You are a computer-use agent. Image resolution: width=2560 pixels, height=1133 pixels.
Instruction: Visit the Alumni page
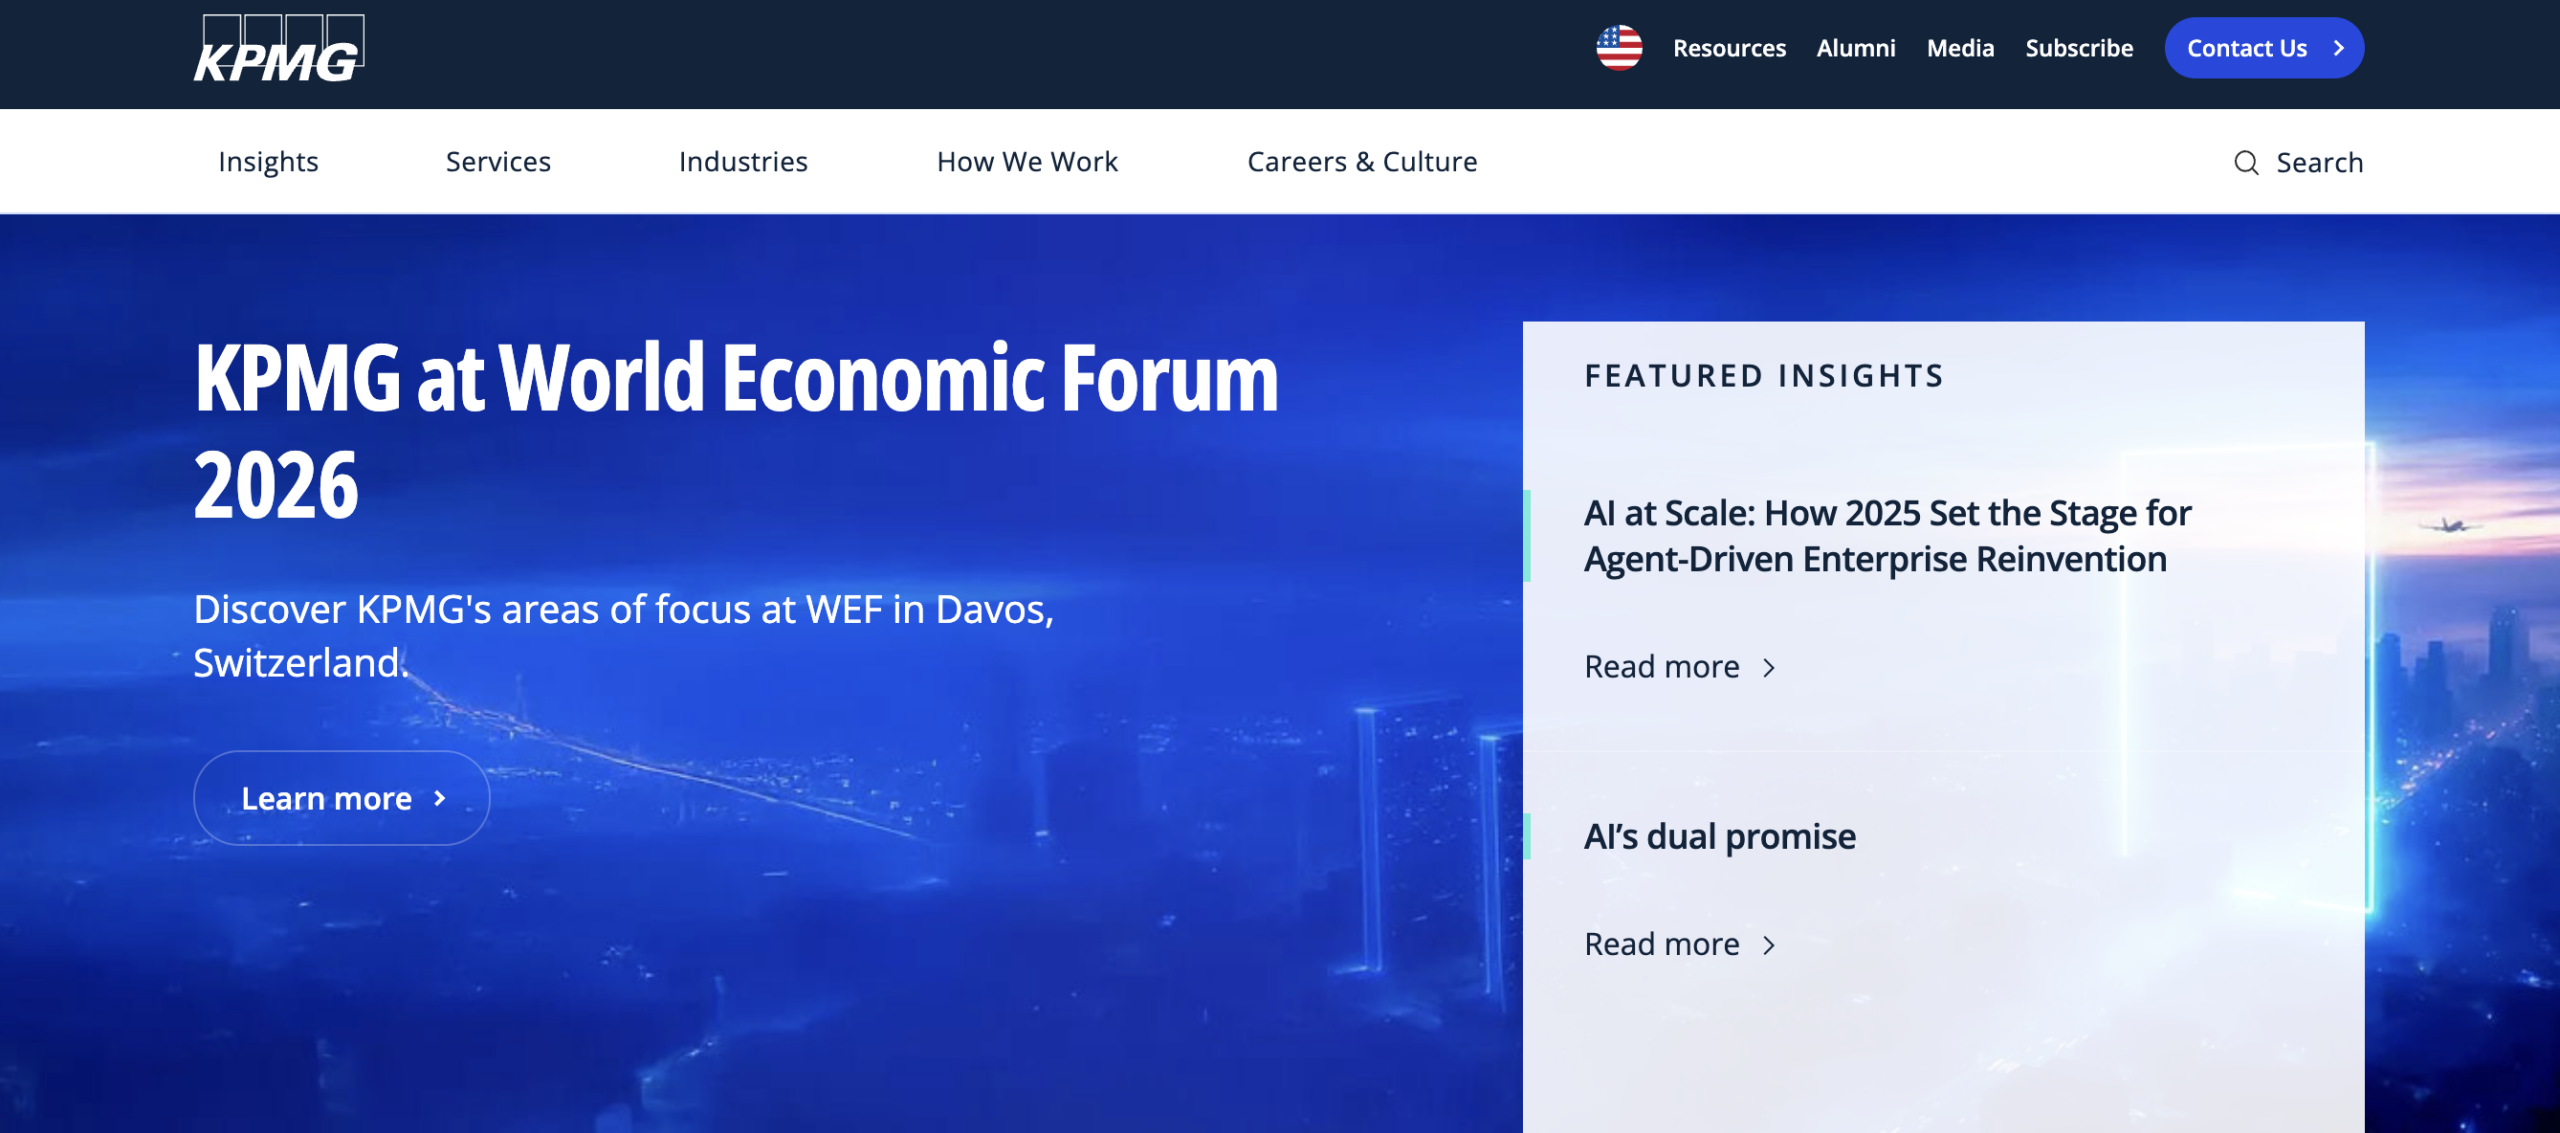coord(1855,48)
